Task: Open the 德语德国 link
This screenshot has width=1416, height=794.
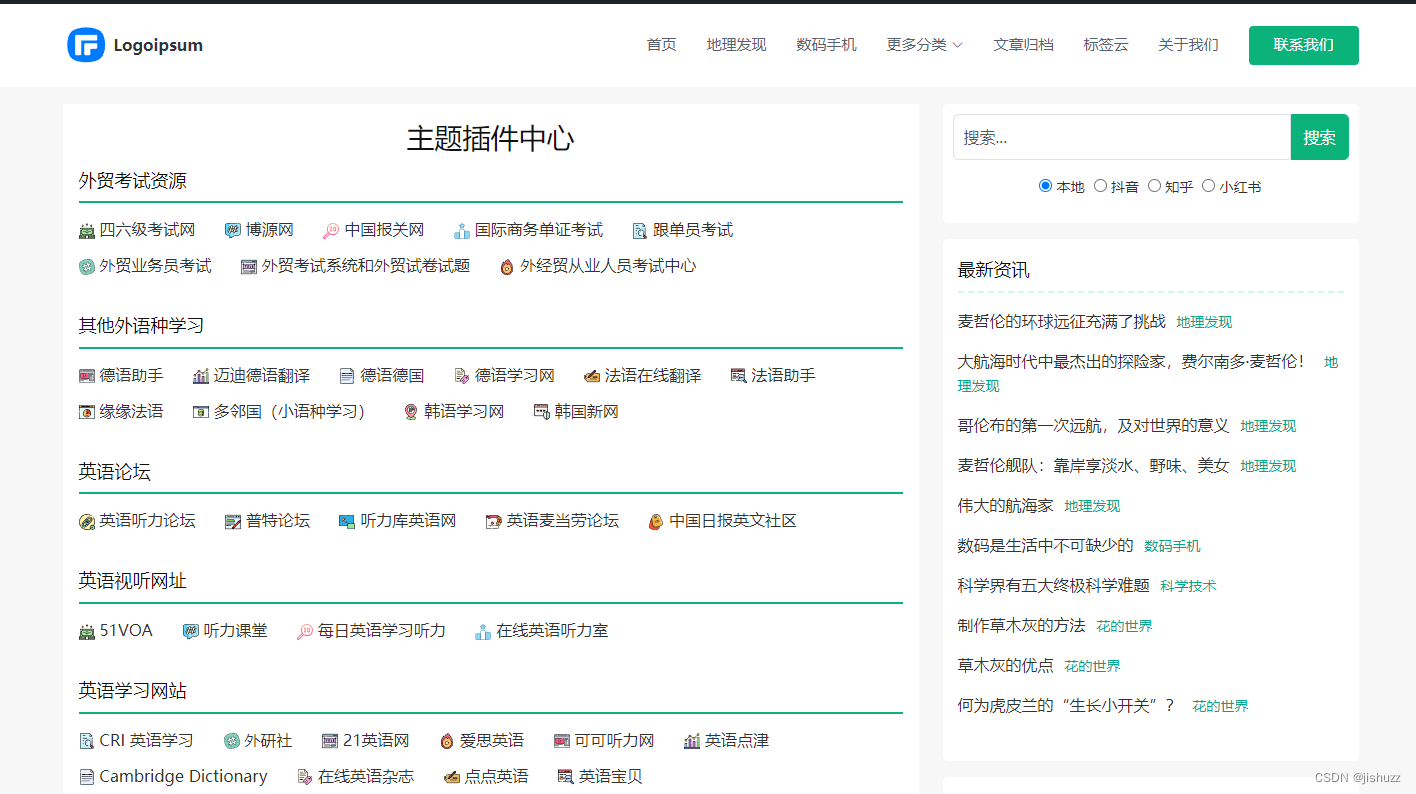Action: [392, 376]
